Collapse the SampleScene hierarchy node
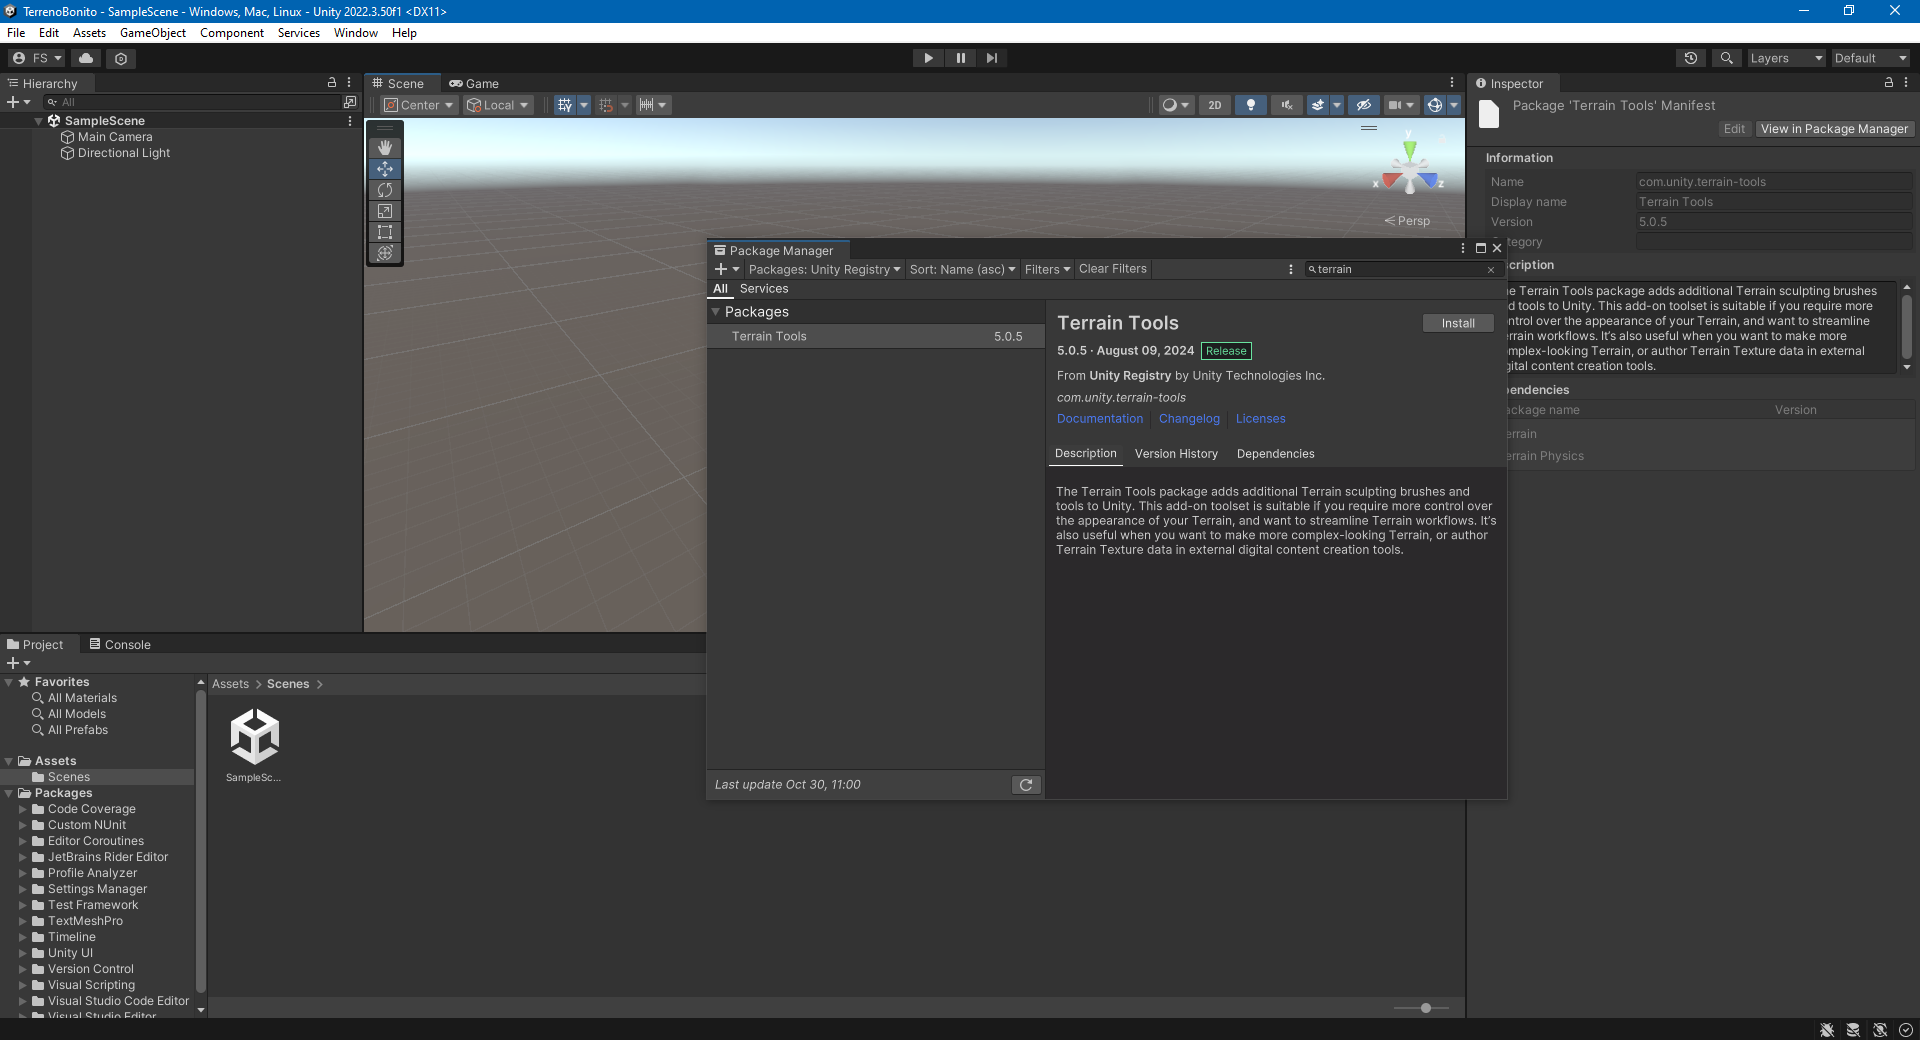This screenshot has width=1920, height=1040. (39, 121)
